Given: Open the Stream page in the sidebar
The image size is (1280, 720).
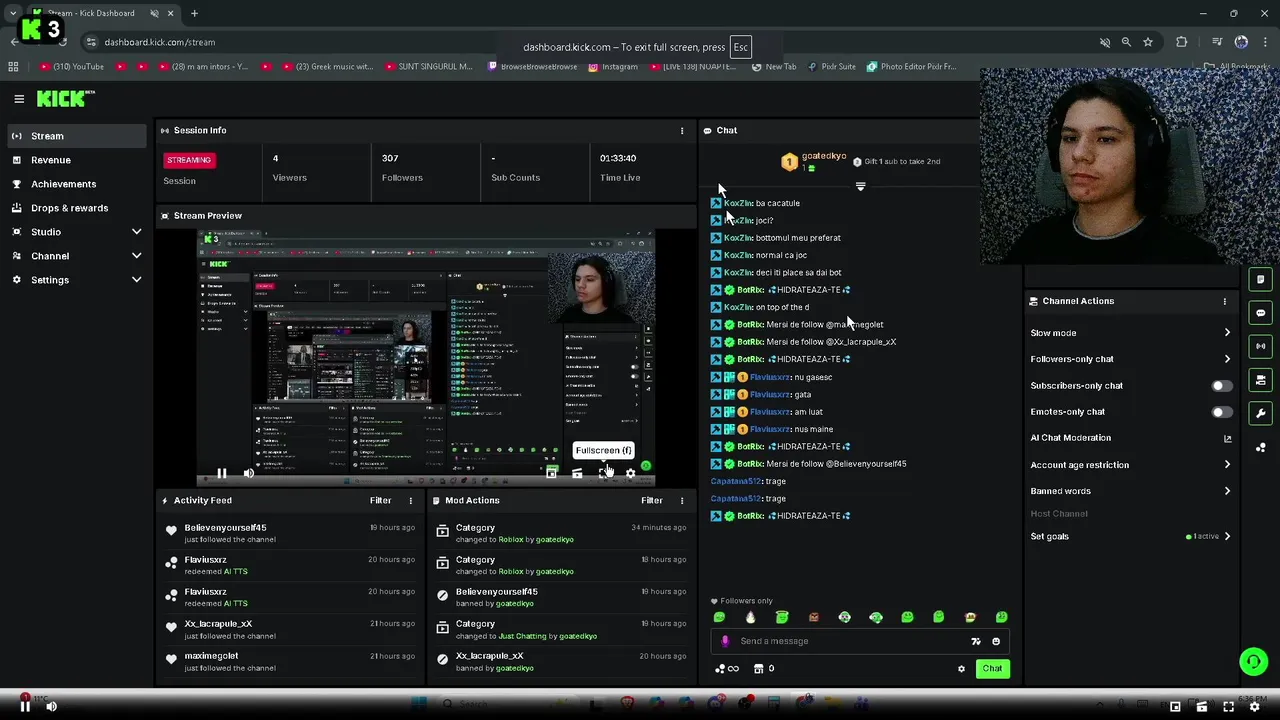Looking at the screenshot, I should click(75, 136).
